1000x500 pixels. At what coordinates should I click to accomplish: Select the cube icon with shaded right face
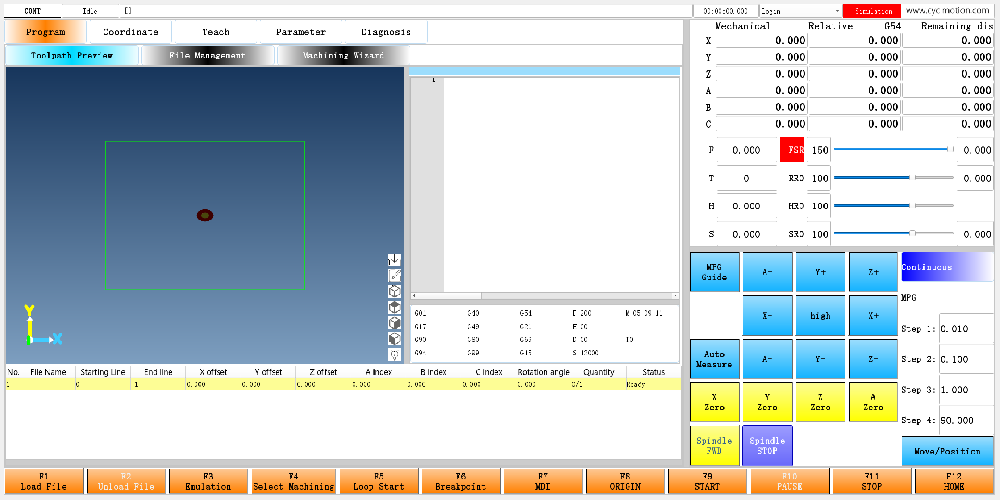[x=394, y=323]
